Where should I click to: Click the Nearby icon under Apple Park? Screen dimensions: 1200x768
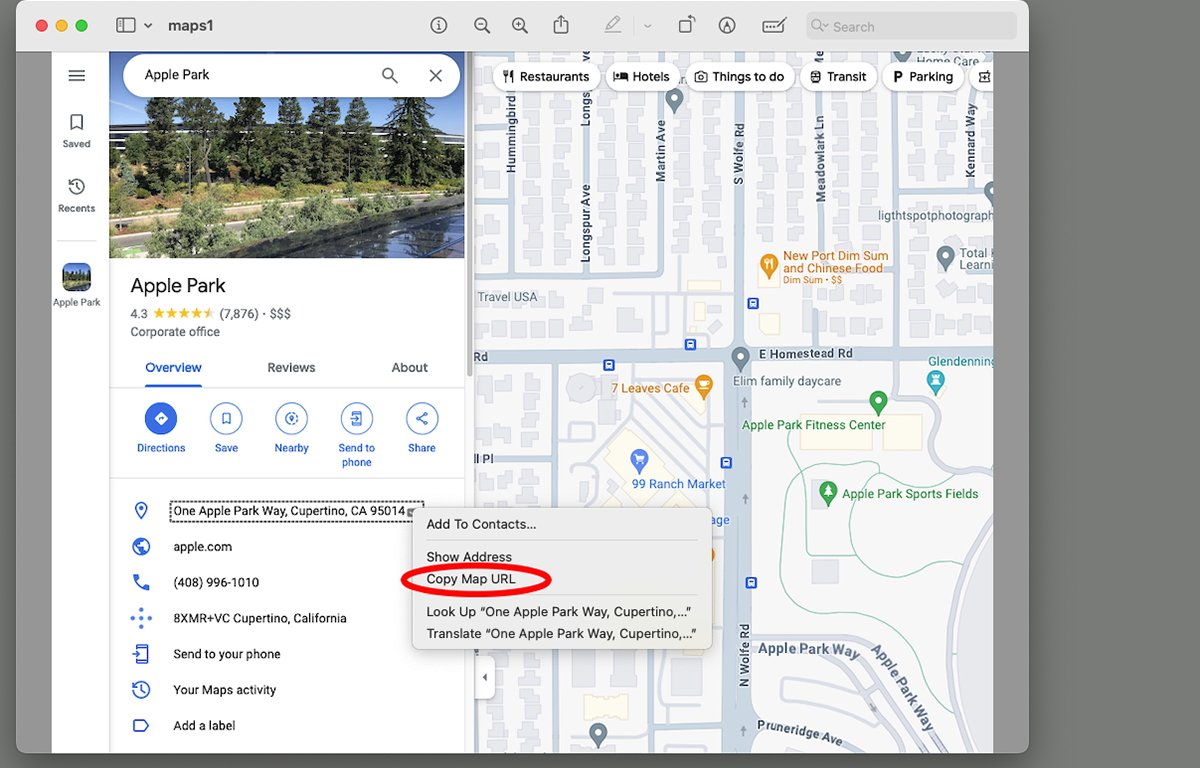click(x=291, y=419)
